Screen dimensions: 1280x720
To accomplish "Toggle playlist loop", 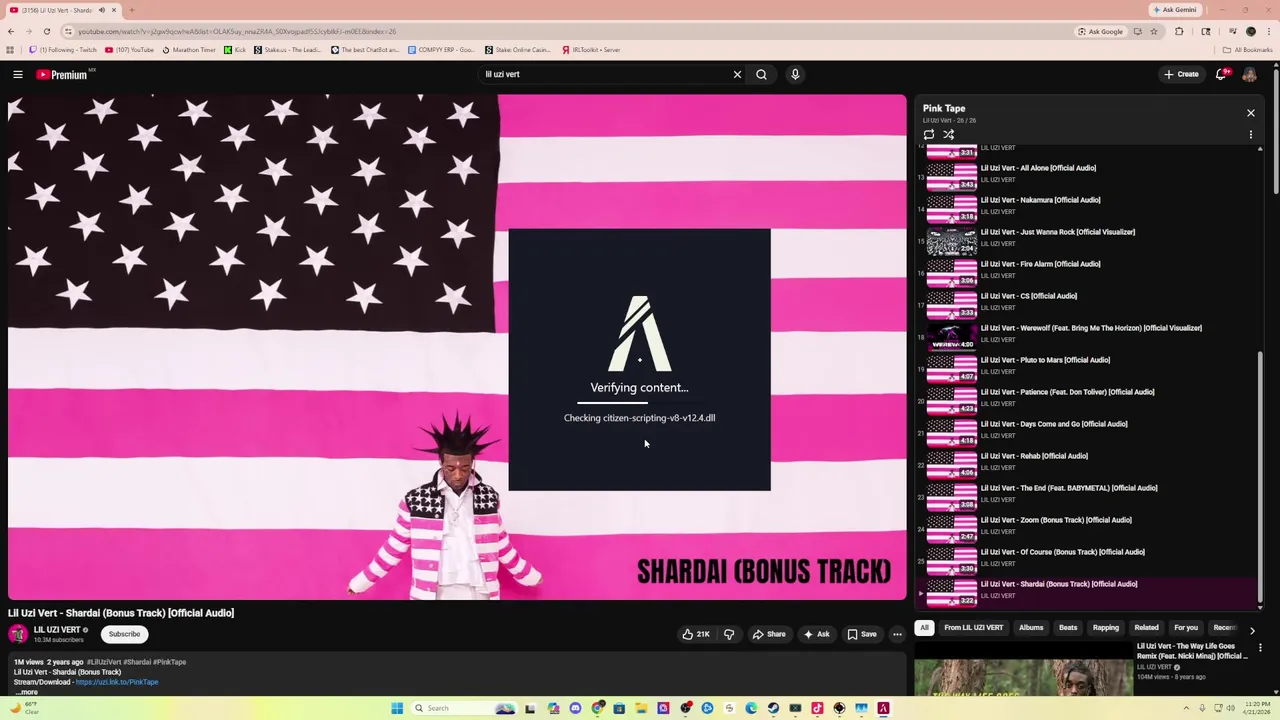I will pos(929,134).
